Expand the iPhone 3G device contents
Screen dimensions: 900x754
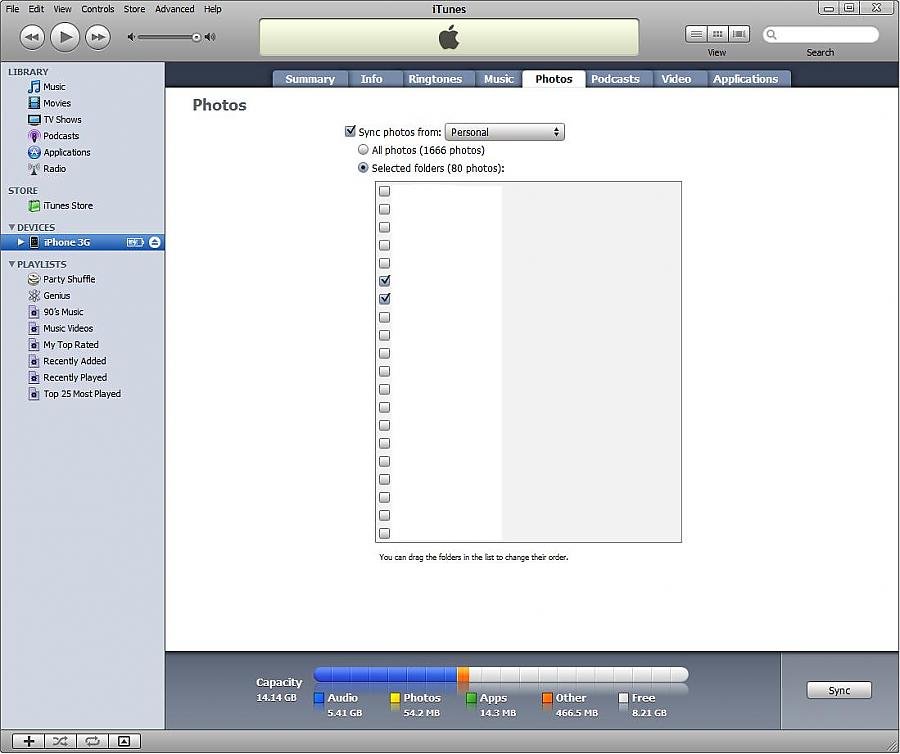(21, 242)
